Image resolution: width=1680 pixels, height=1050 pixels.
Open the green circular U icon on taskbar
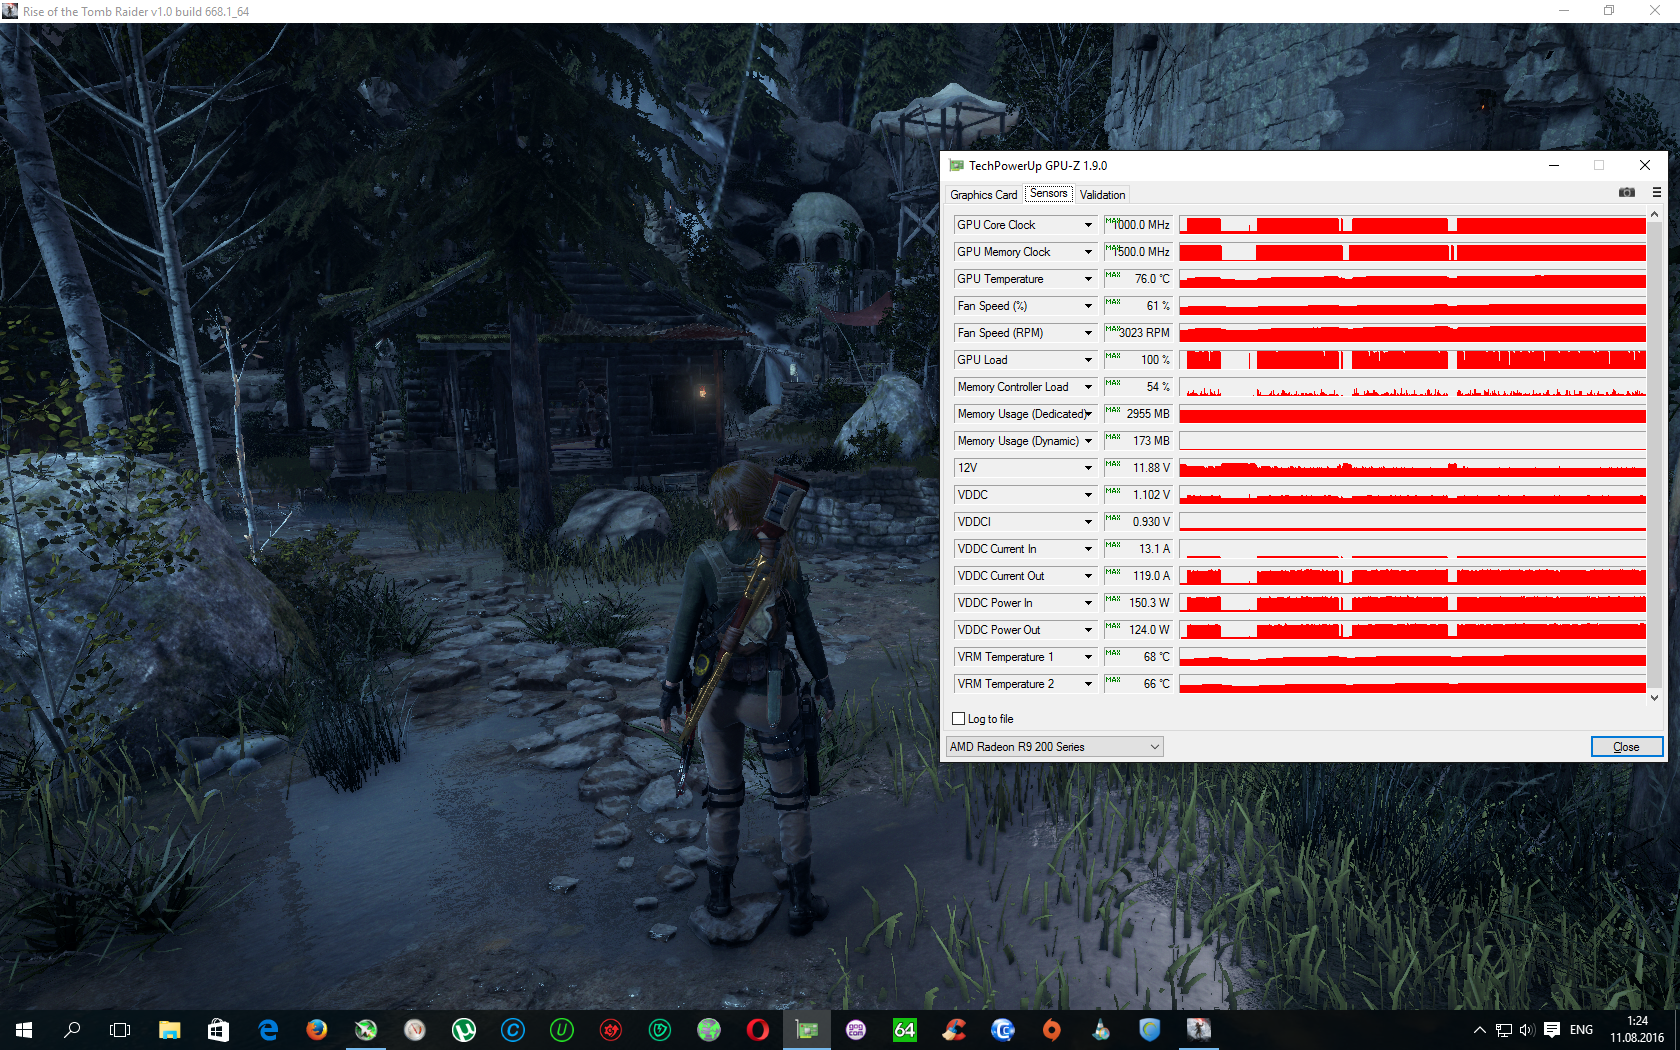click(562, 1029)
